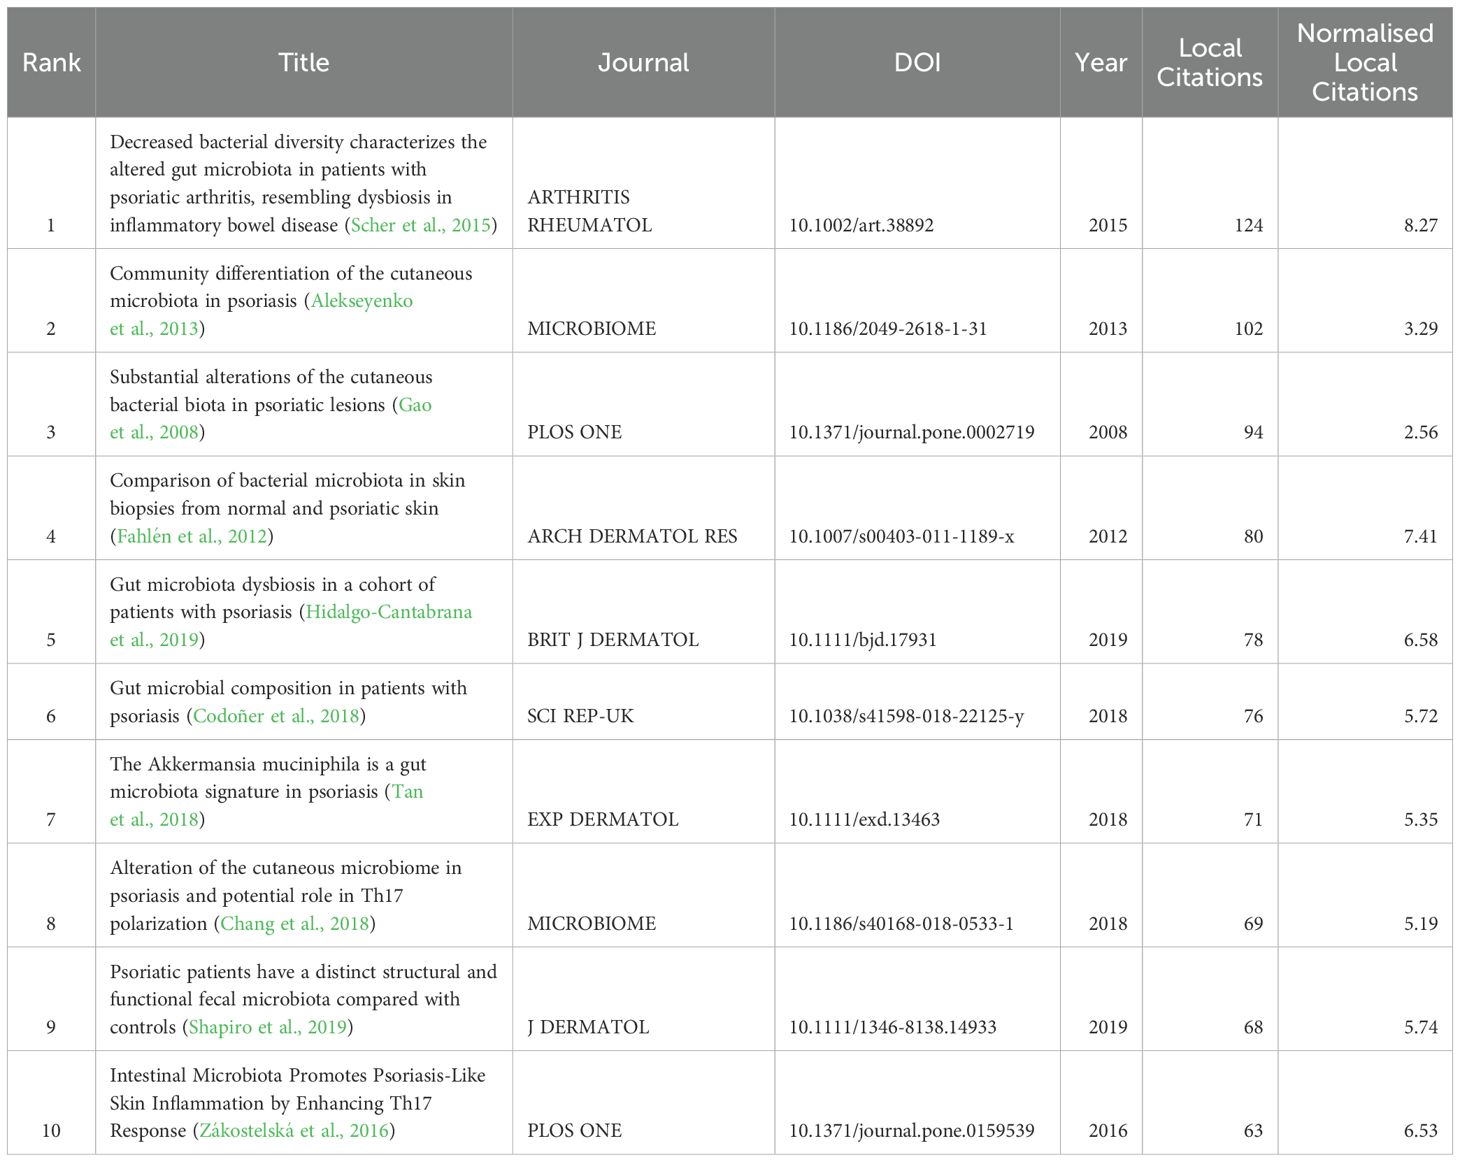Open the Zákostelská et al., 2016 citation
Screen dimensions: 1460x1162
[x=294, y=1131]
